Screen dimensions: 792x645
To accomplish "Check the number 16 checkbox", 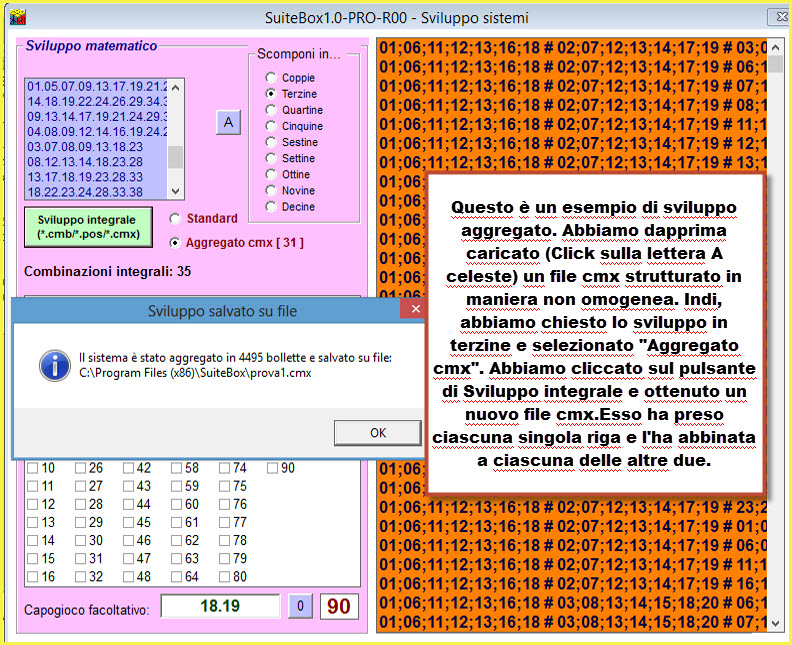I will (x=34, y=576).
